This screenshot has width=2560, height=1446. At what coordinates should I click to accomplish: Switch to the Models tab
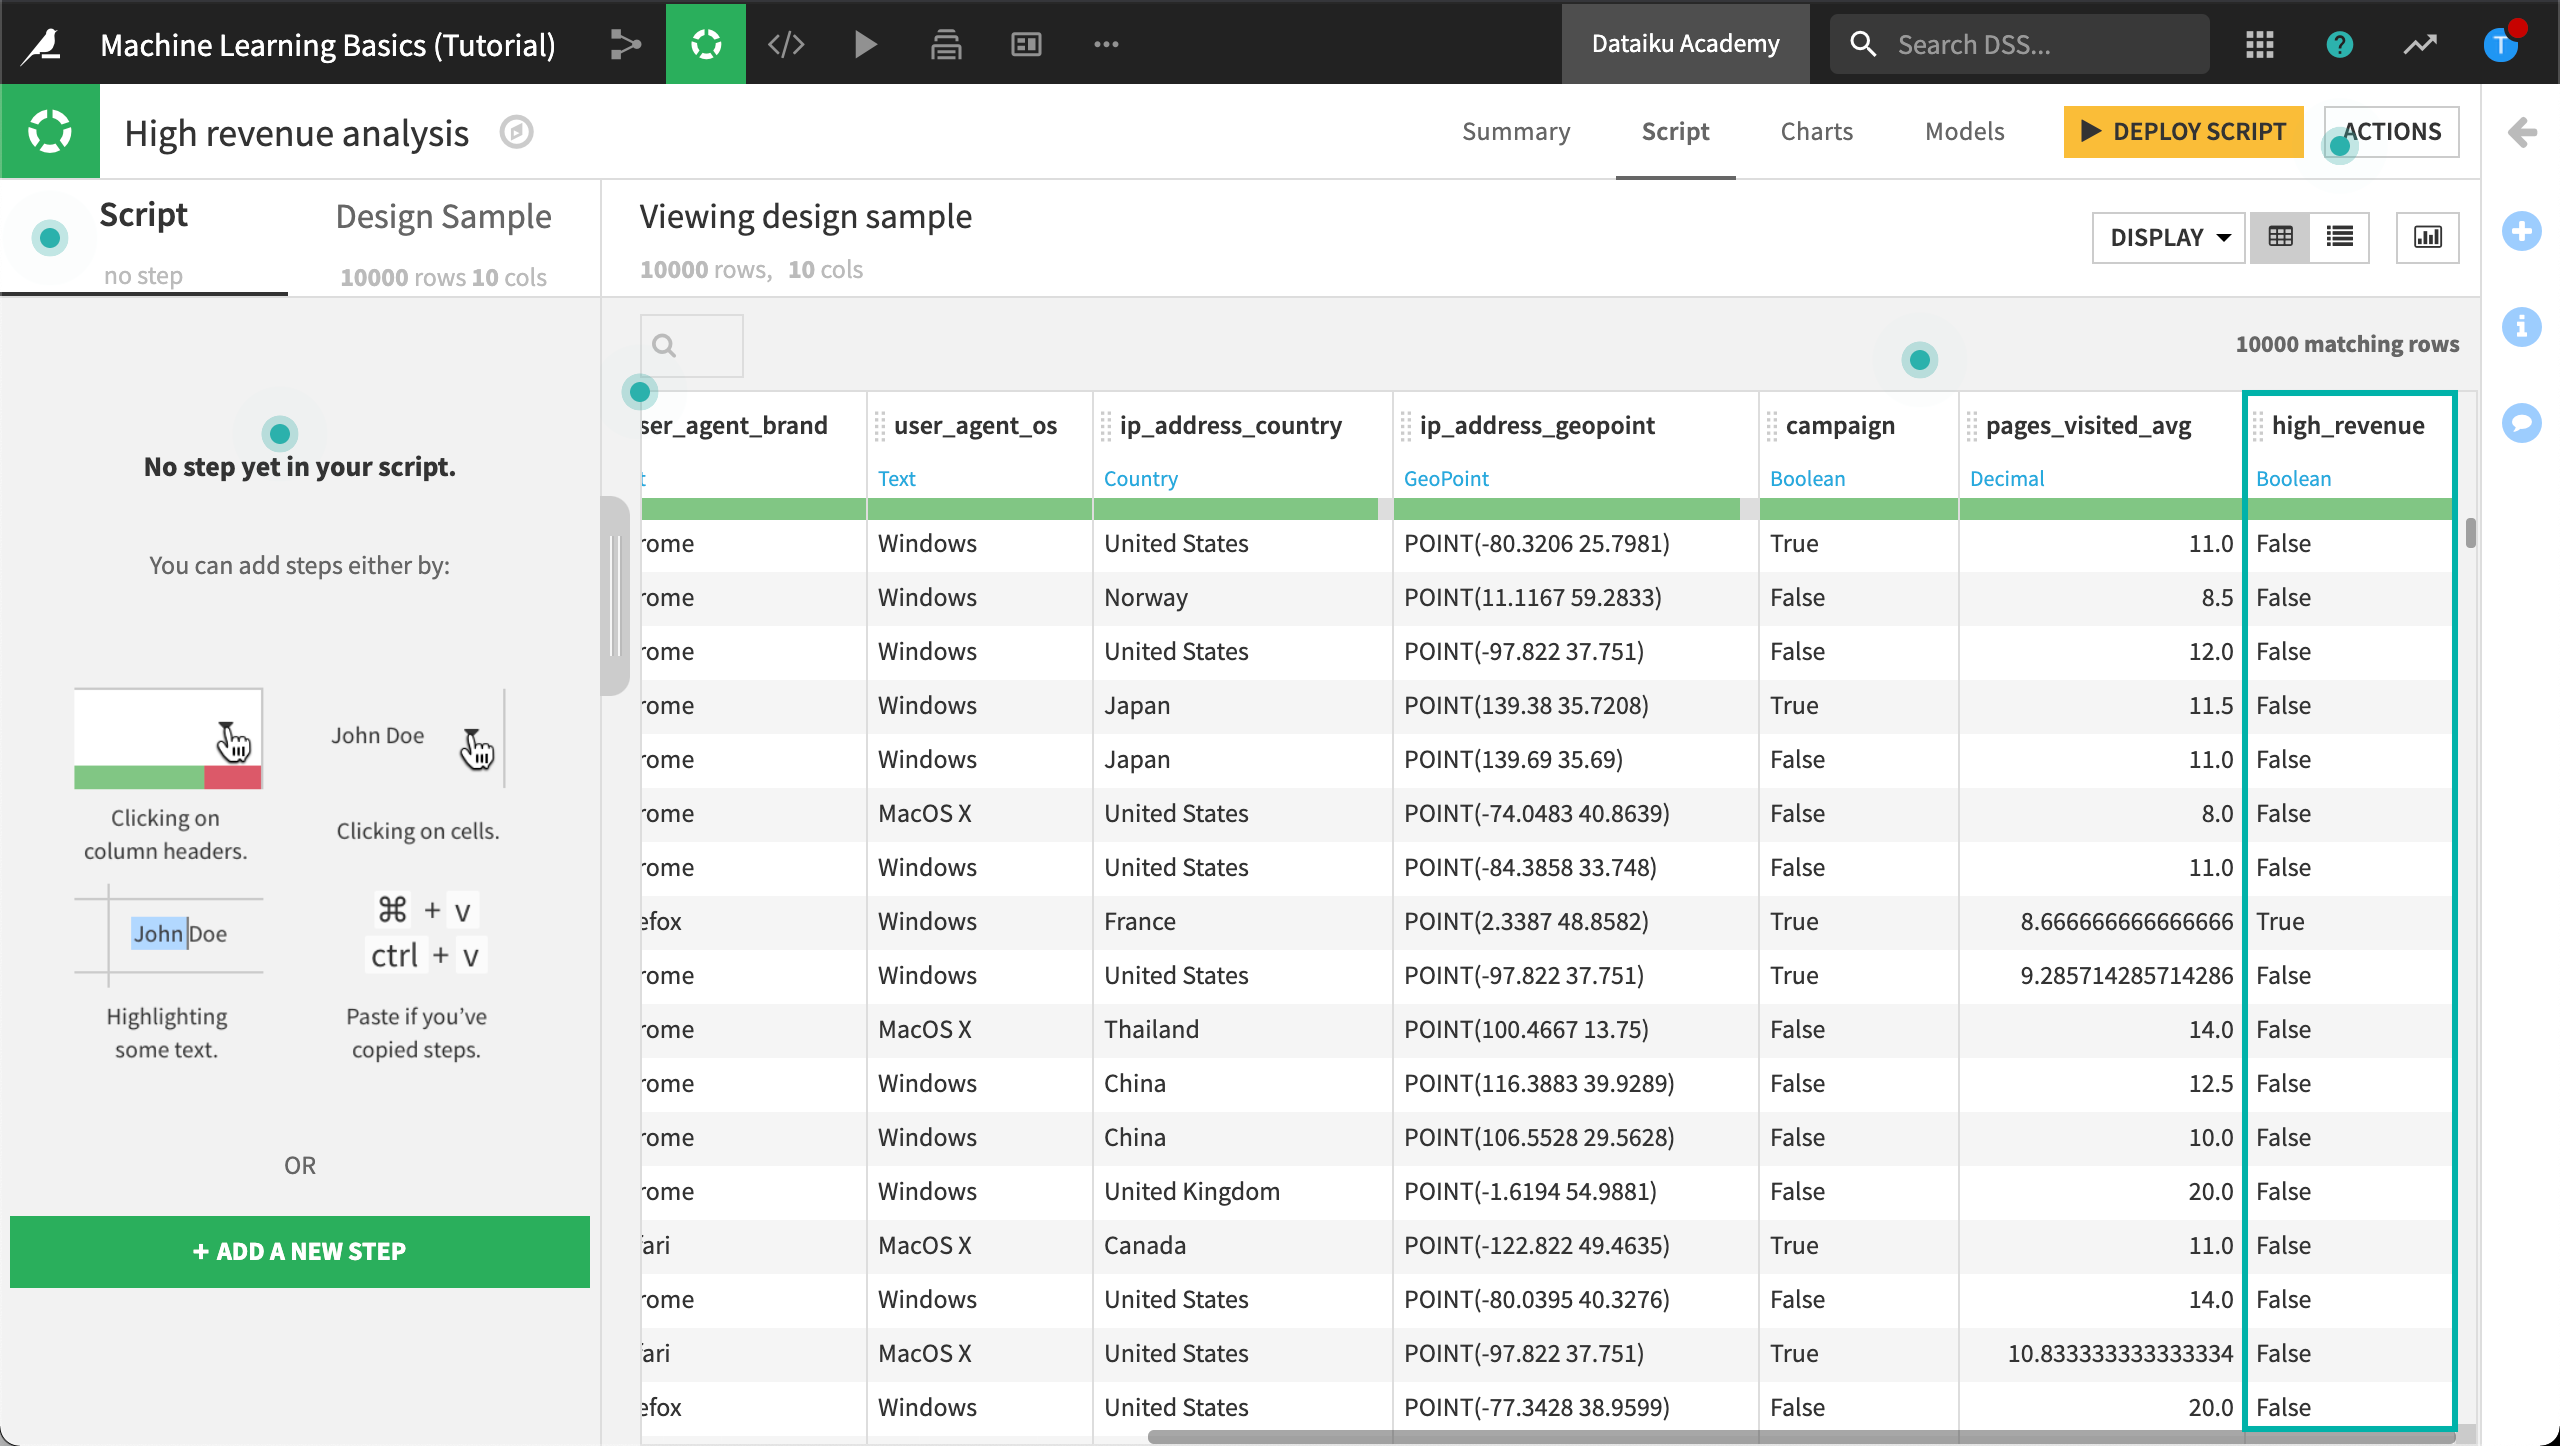[1965, 132]
